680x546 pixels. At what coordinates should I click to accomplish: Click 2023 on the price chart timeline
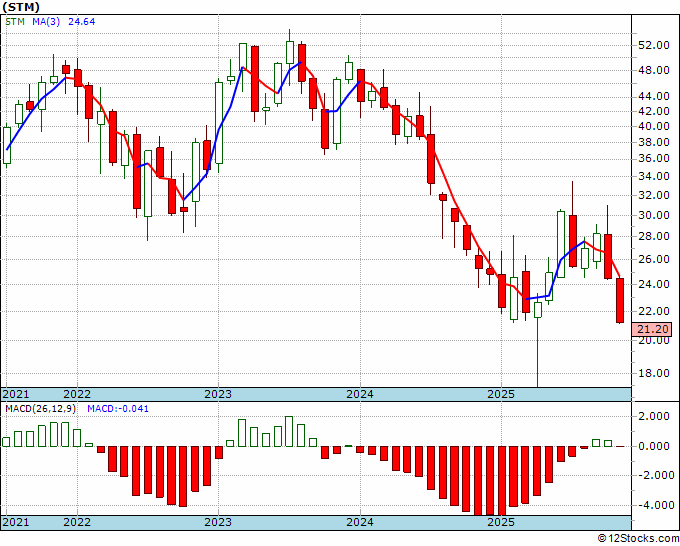tap(218, 394)
